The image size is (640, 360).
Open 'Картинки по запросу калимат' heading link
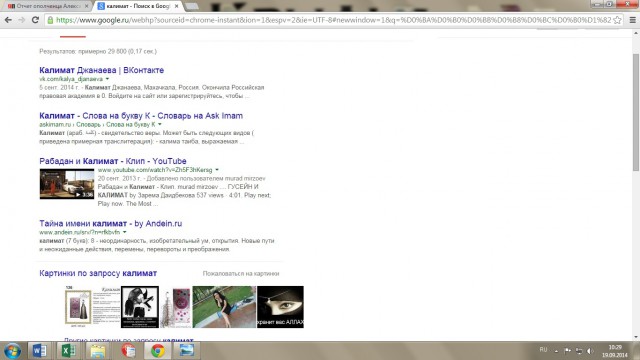pyautogui.click(x=98, y=273)
